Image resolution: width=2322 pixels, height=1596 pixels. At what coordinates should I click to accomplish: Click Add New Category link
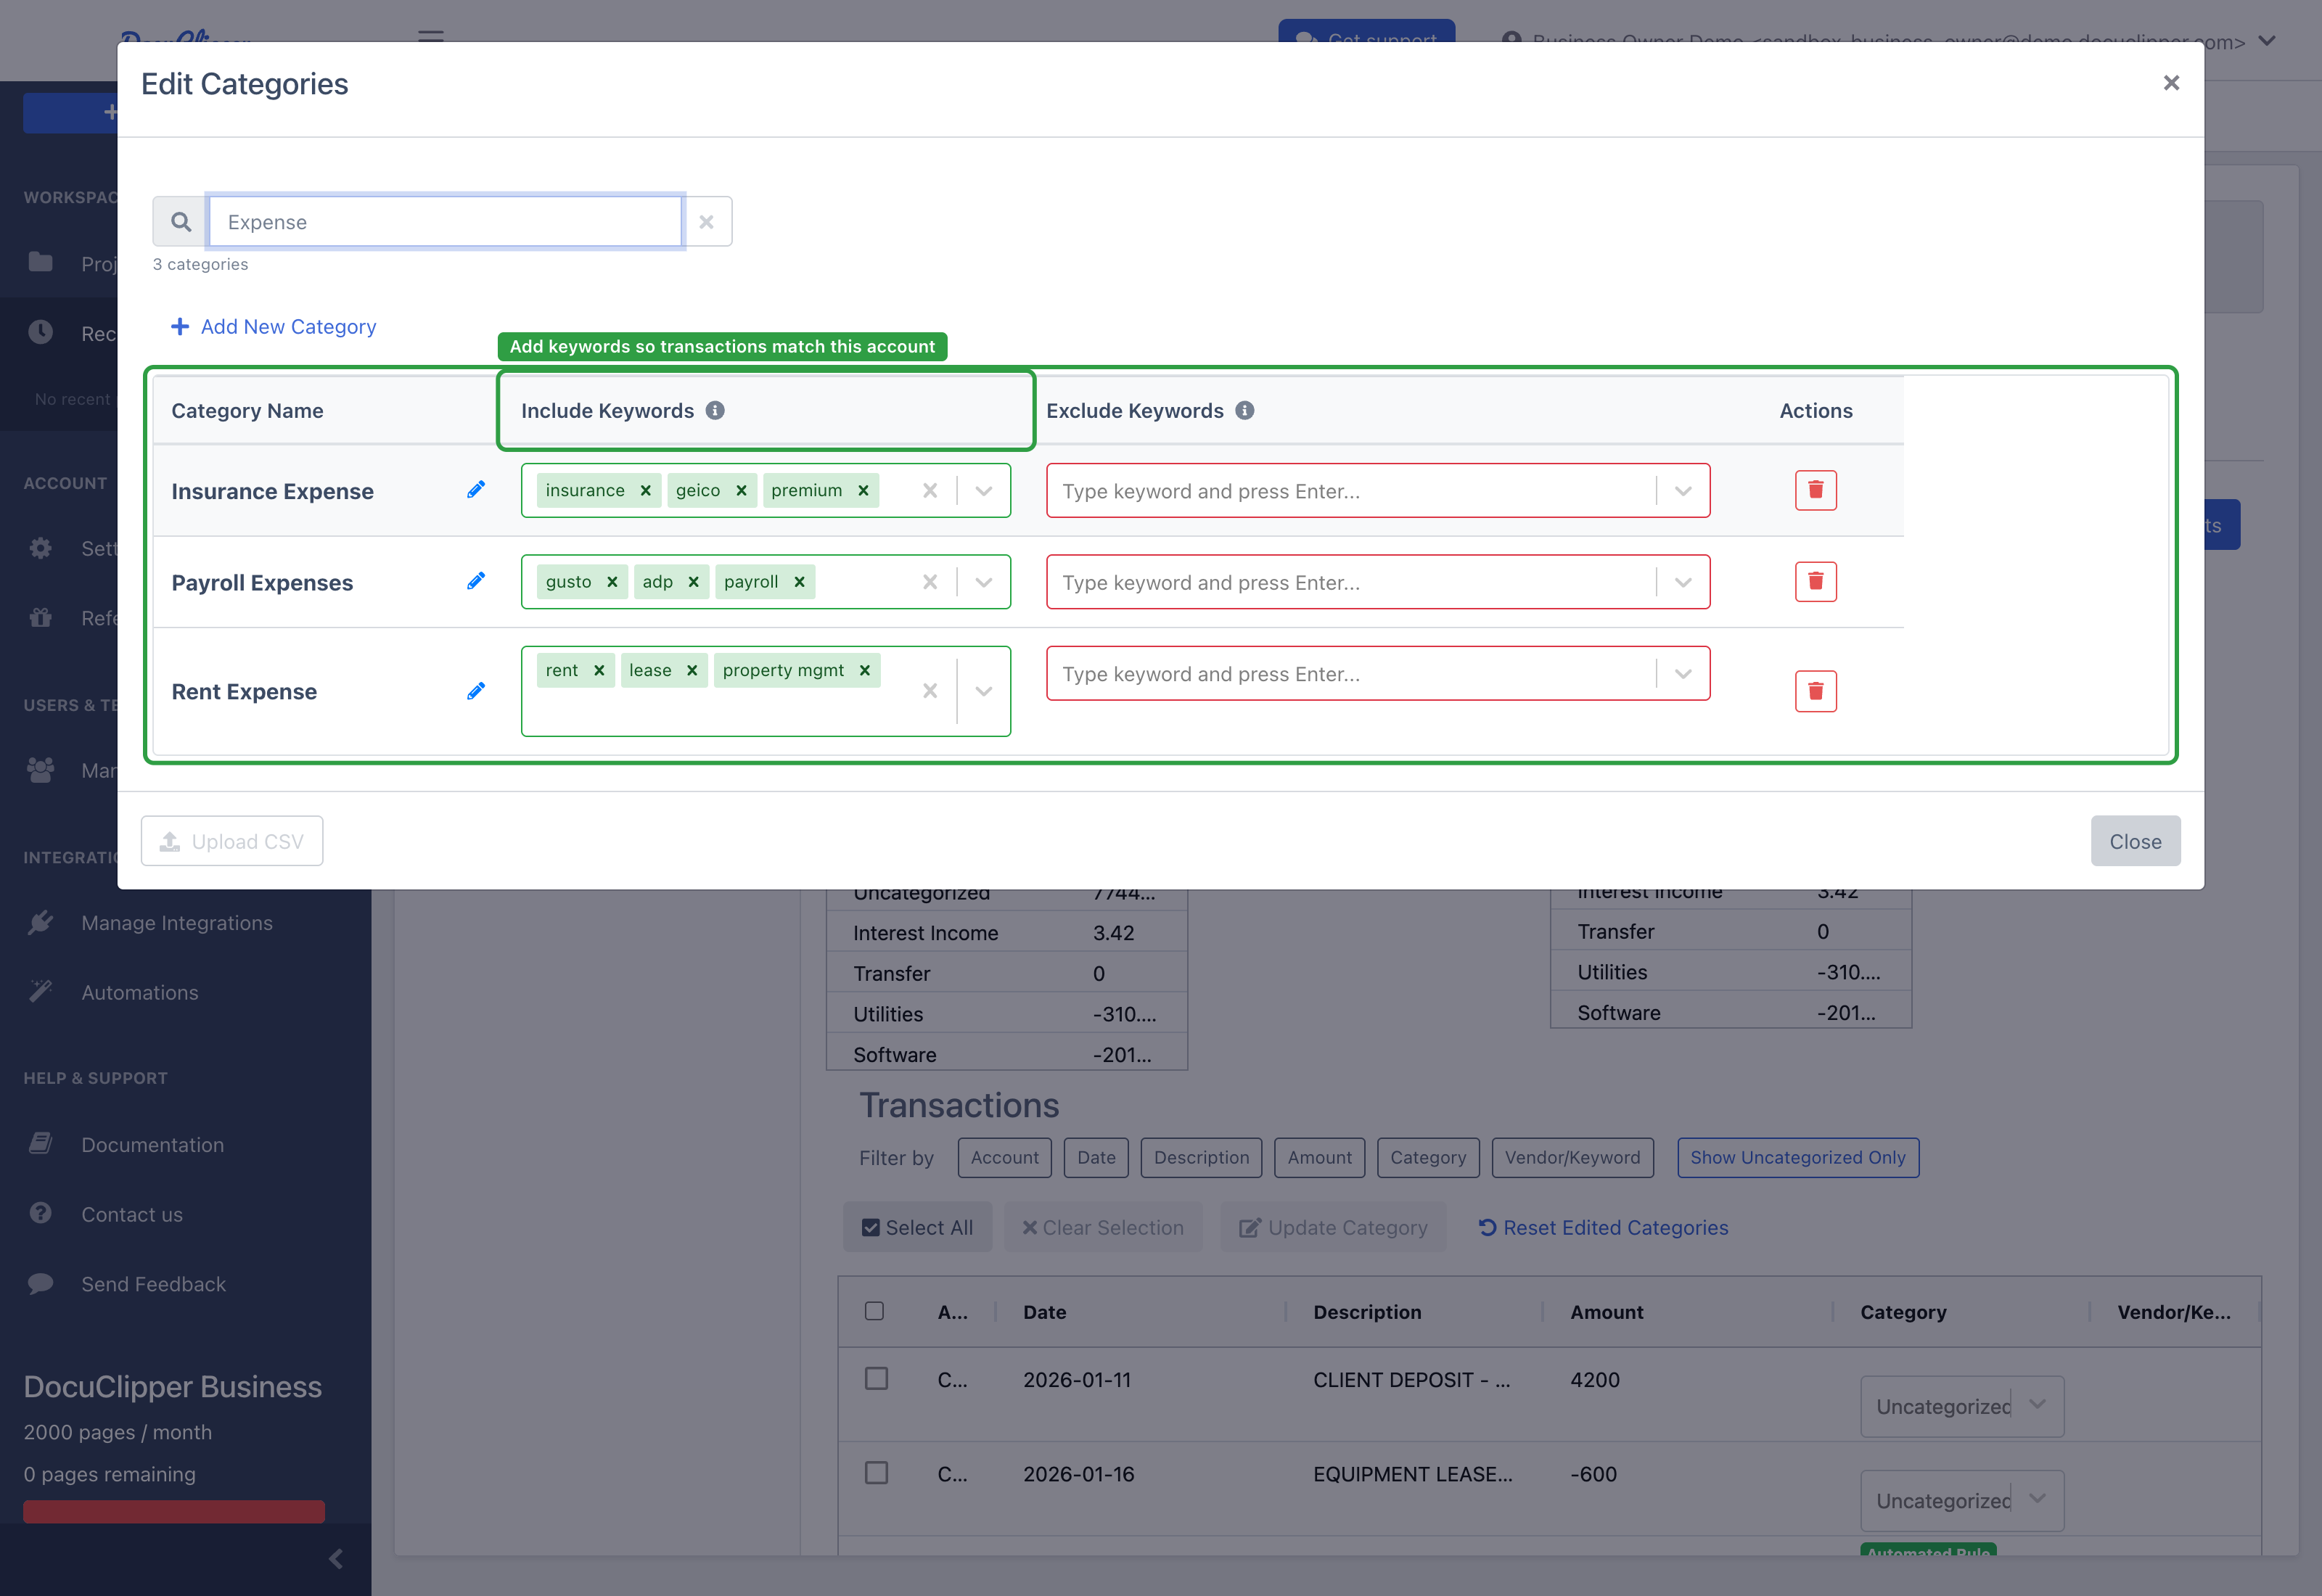tap(274, 326)
